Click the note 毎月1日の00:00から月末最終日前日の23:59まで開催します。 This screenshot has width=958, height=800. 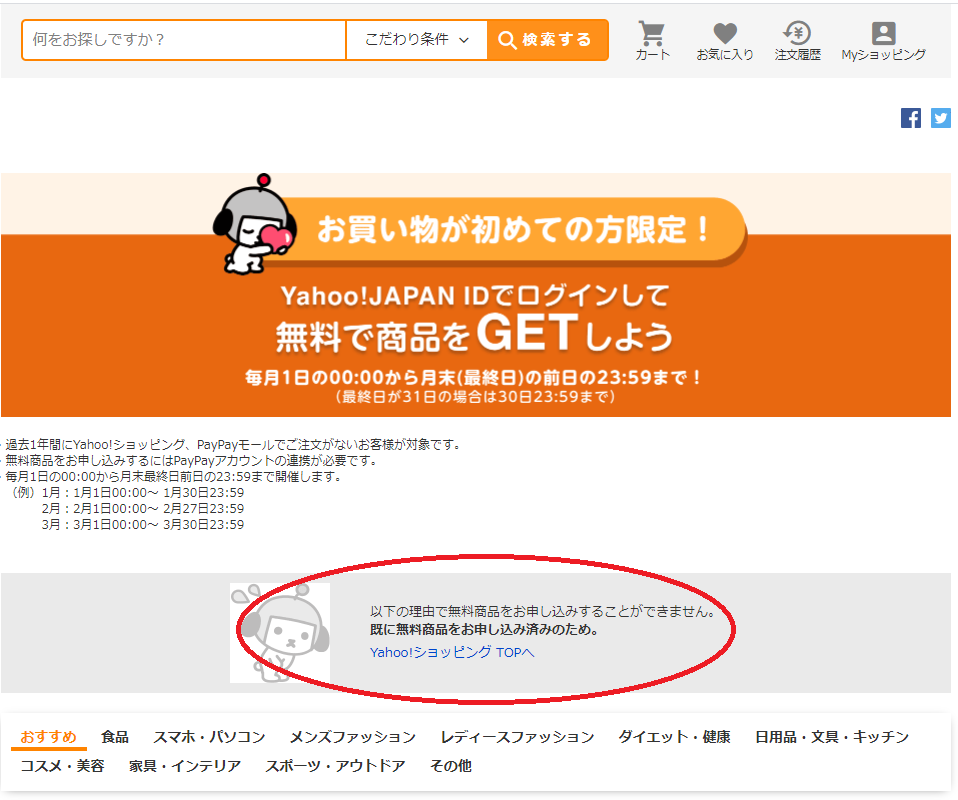174,476
